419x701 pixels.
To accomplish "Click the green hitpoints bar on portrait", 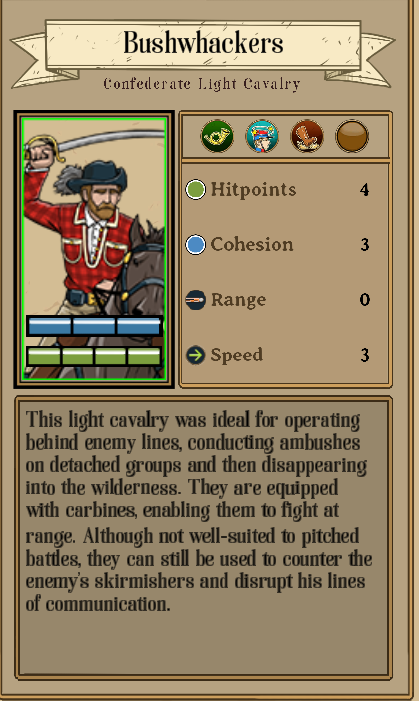I will point(94,356).
